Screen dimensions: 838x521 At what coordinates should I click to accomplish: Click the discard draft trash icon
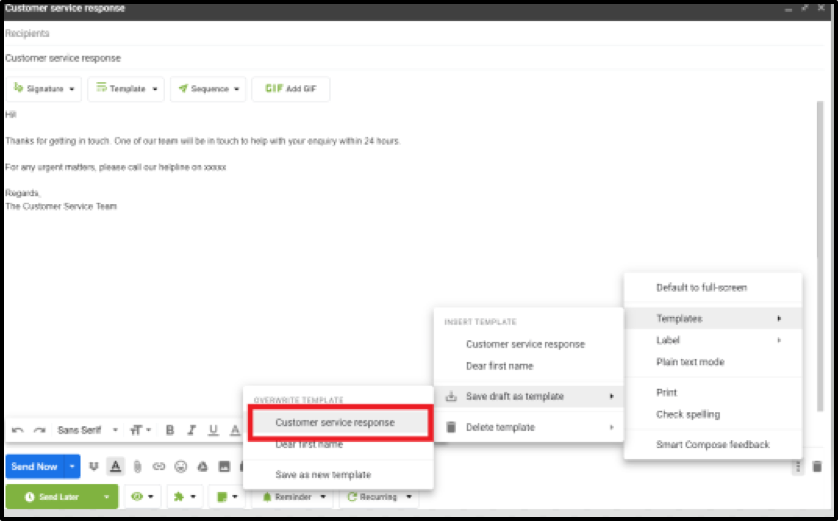(816, 466)
